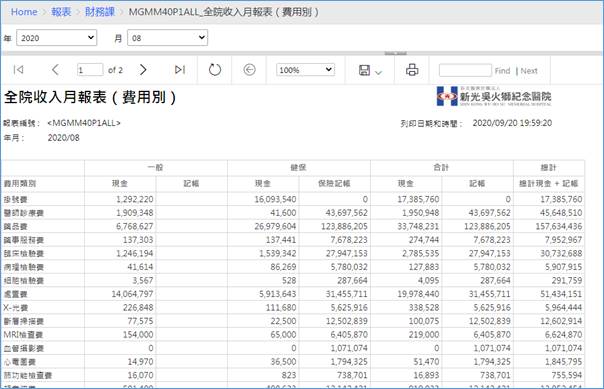Select cell value 226,848
This screenshot has width=604, height=389.
(x=138, y=308)
